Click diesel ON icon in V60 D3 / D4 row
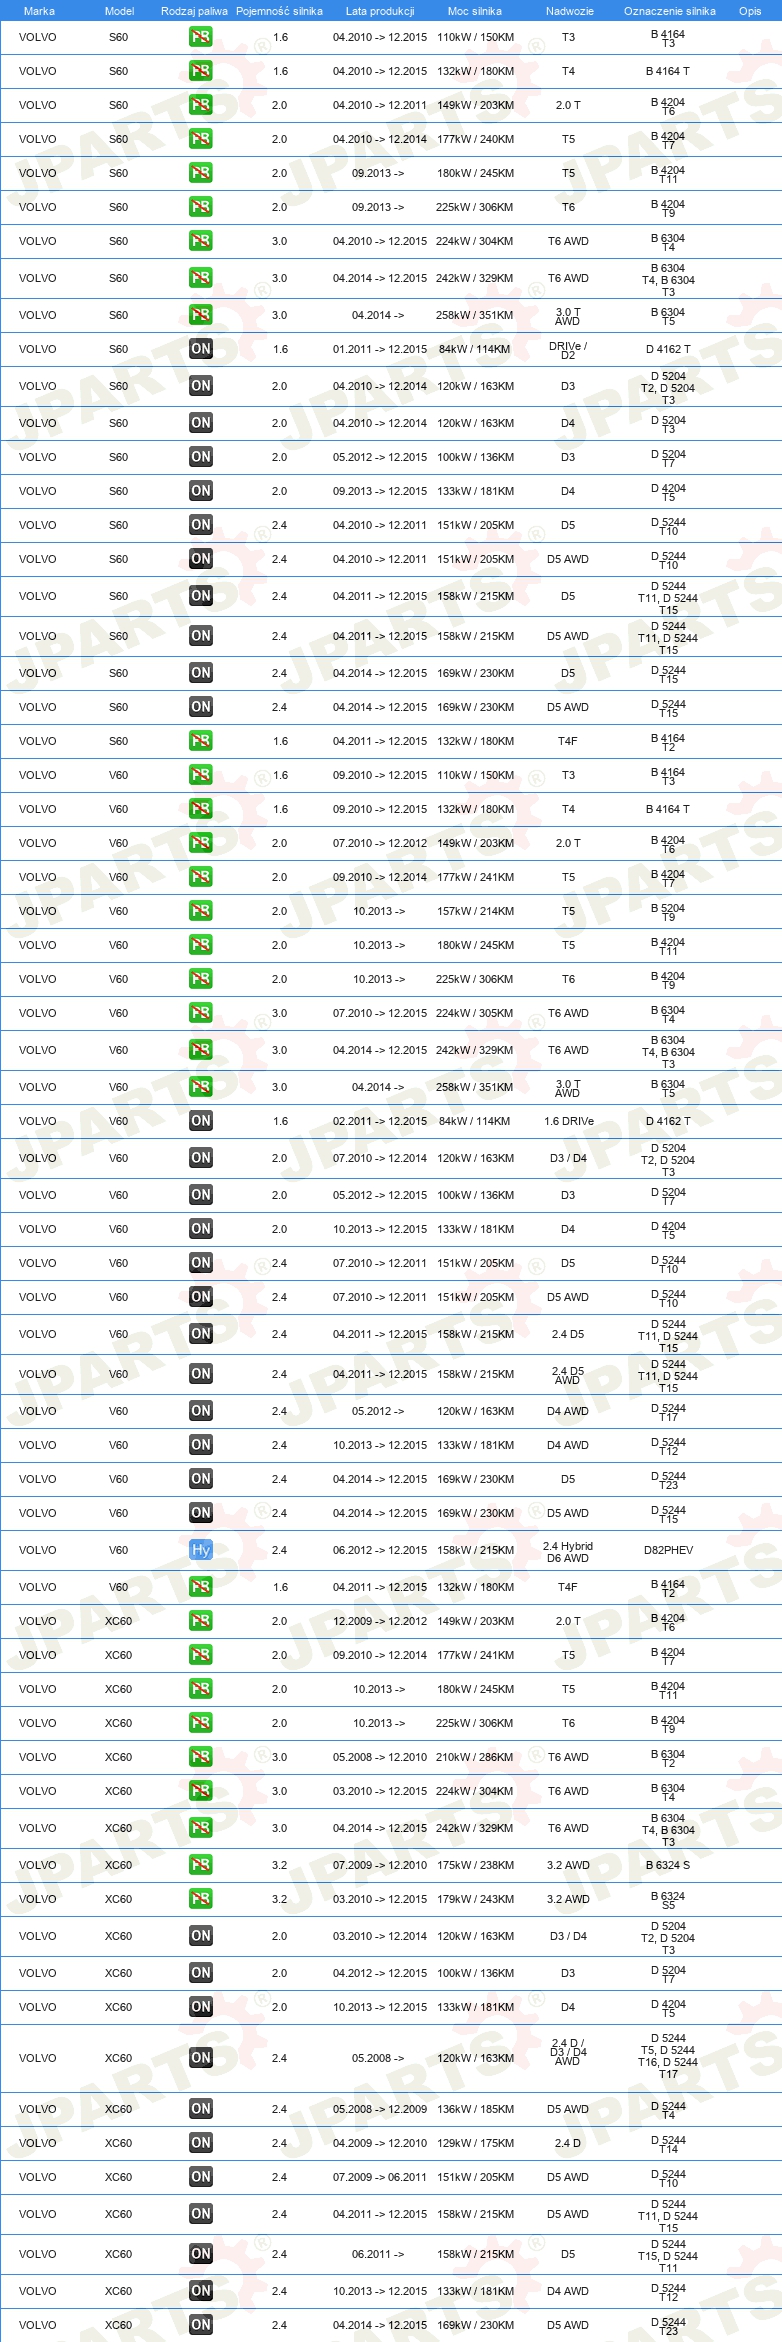 [x=200, y=1158]
